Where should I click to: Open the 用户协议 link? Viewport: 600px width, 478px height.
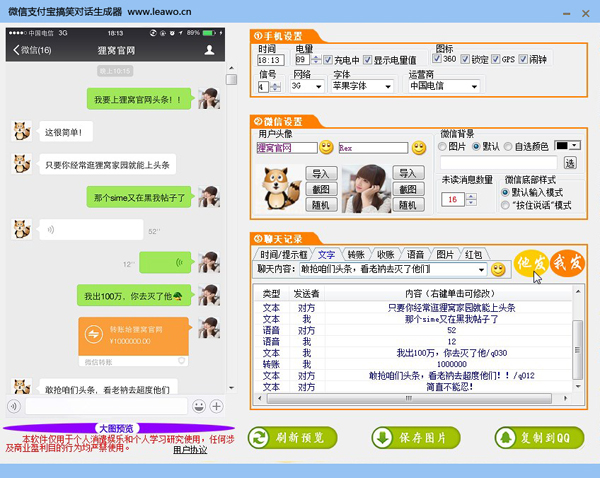pyautogui.click(x=190, y=450)
